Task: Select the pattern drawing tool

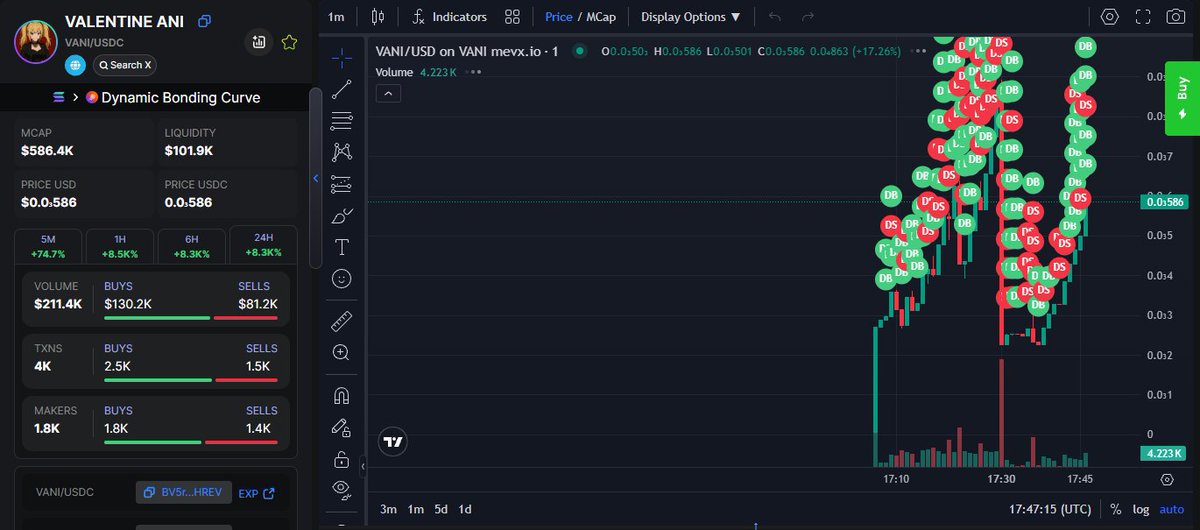Action: 342,152
